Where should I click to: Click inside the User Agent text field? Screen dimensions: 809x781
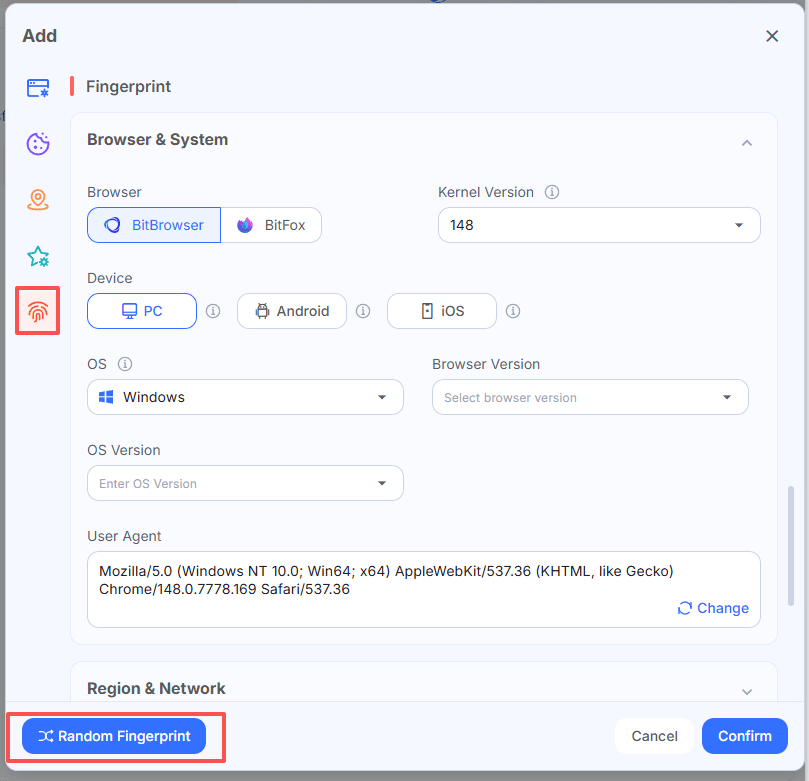(x=424, y=590)
